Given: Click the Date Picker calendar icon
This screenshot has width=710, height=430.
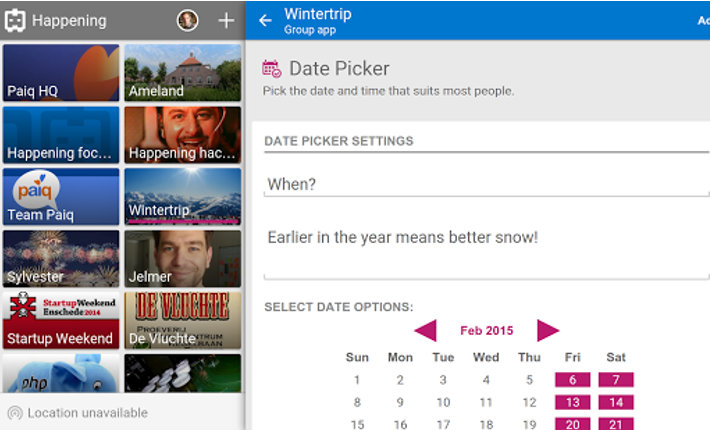Looking at the screenshot, I should click(x=271, y=69).
